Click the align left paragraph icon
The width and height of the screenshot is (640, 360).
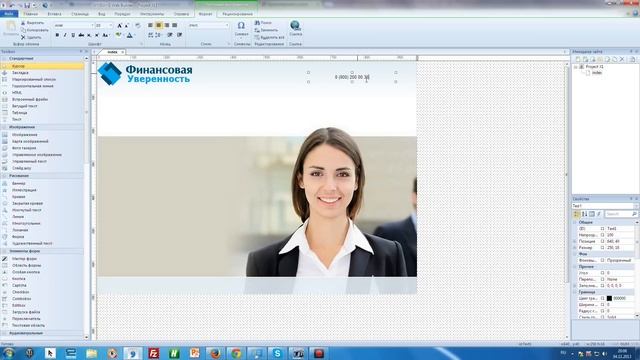click(150, 25)
